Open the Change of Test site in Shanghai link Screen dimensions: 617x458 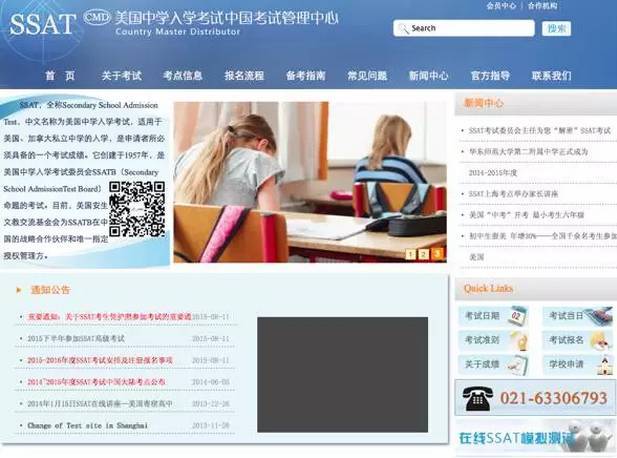pos(87,425)
